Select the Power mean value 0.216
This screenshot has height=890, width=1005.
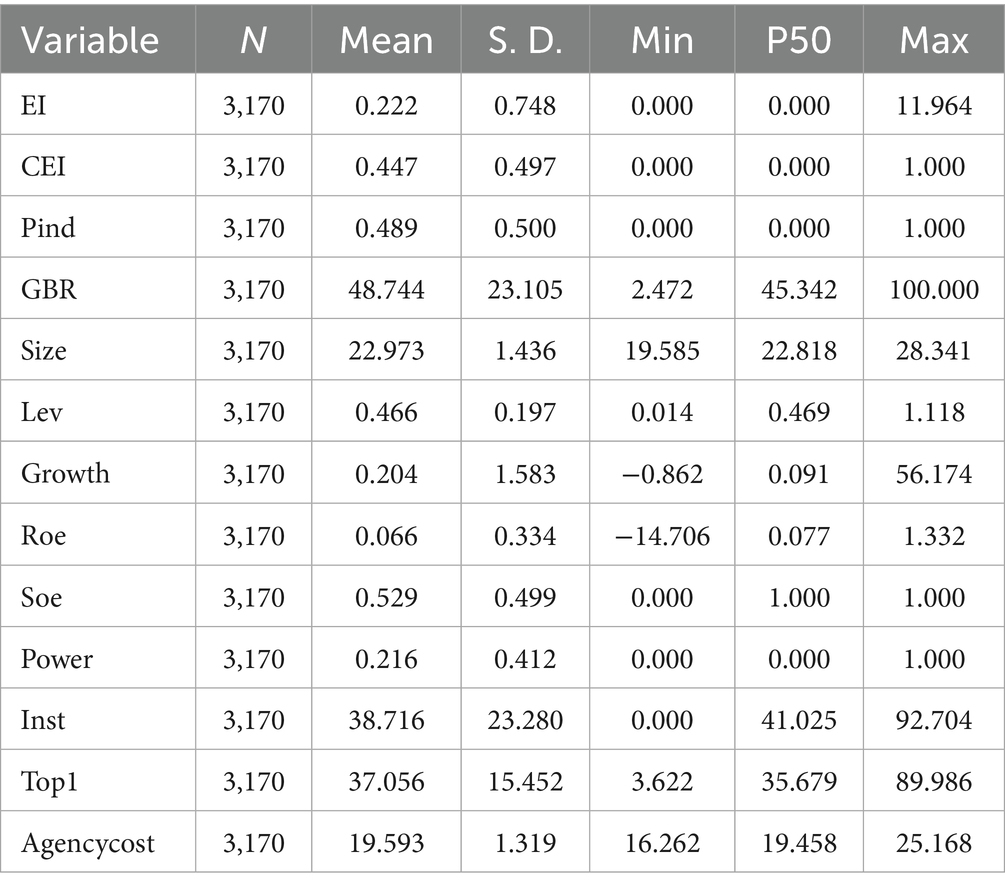386,659
